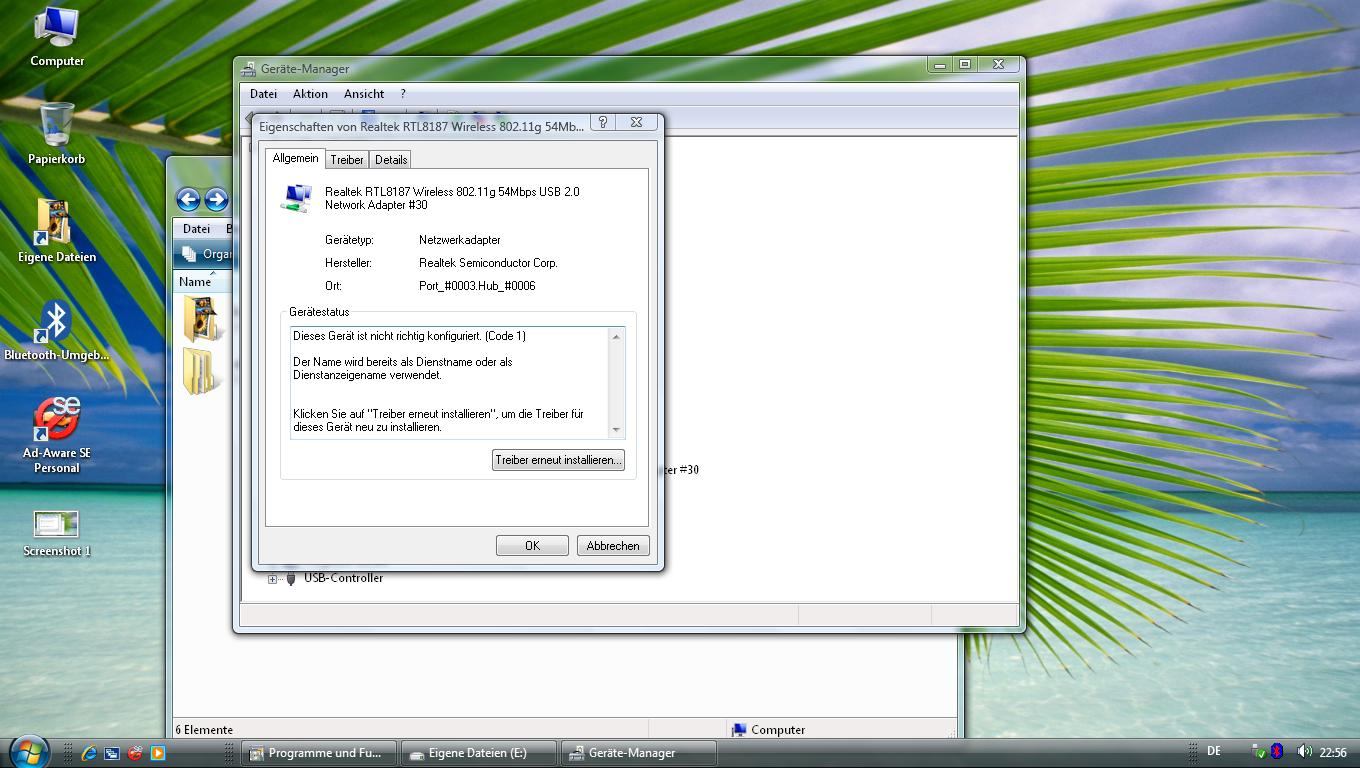This screenshot has height=768, width=1360.
Task: Click the Explorer window back arrow
Action: tap(188, 199)
